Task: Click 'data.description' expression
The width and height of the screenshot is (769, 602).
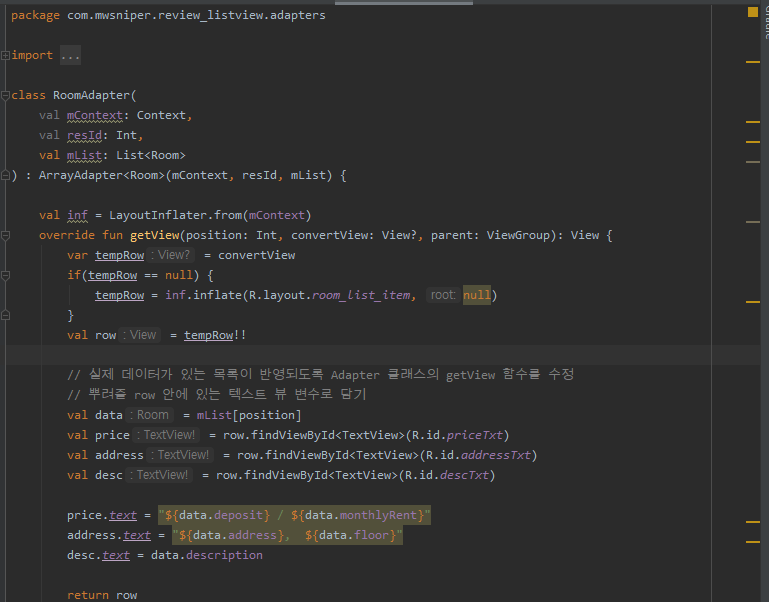Action: point(207,555)
